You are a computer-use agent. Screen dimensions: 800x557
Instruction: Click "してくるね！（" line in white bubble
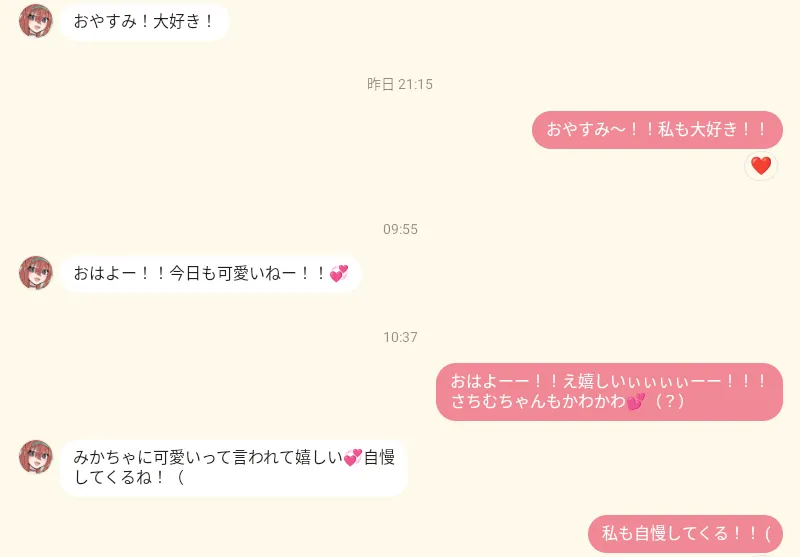pos(129,477)
